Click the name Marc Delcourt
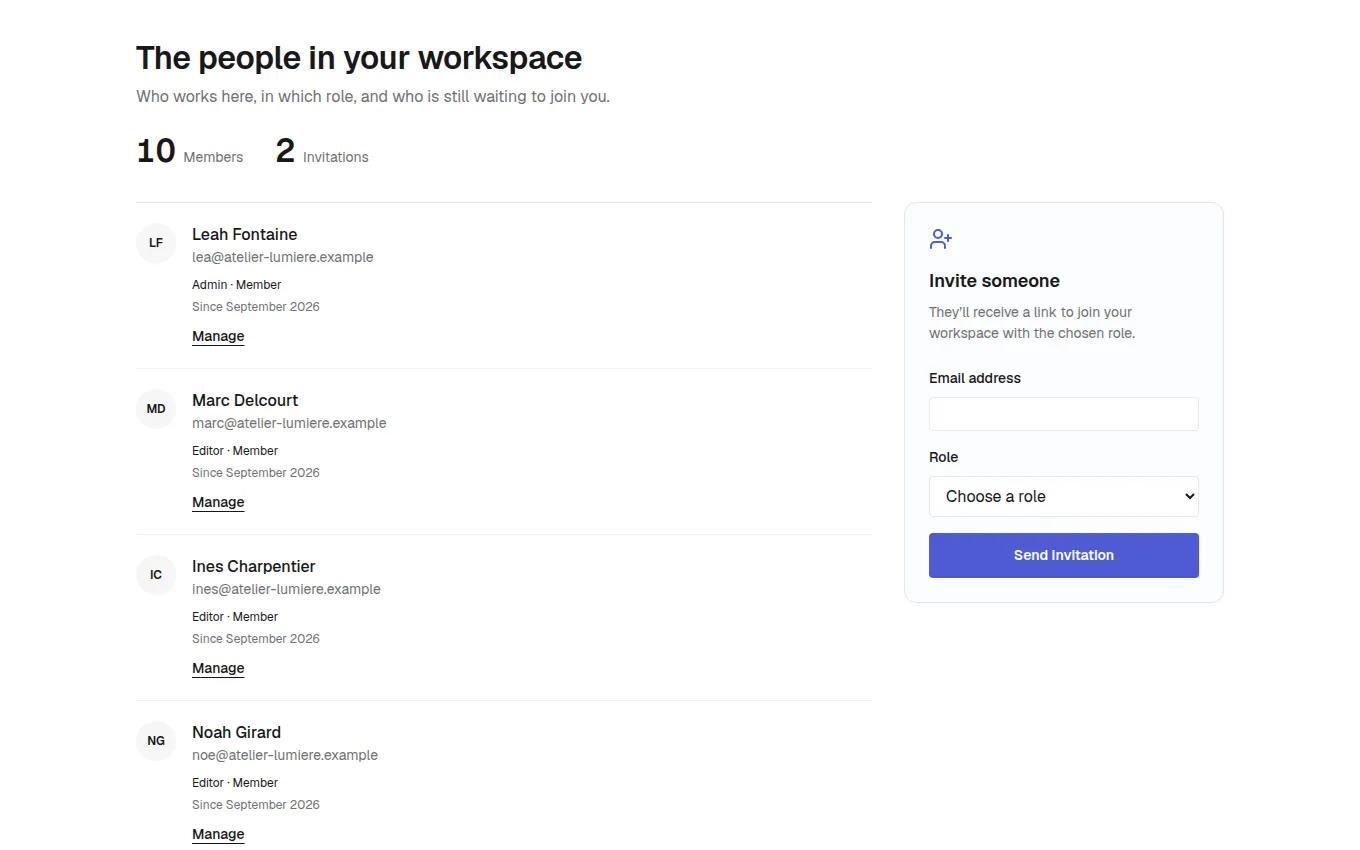Viewport: 1360px width, 850px height. (245, 400)
